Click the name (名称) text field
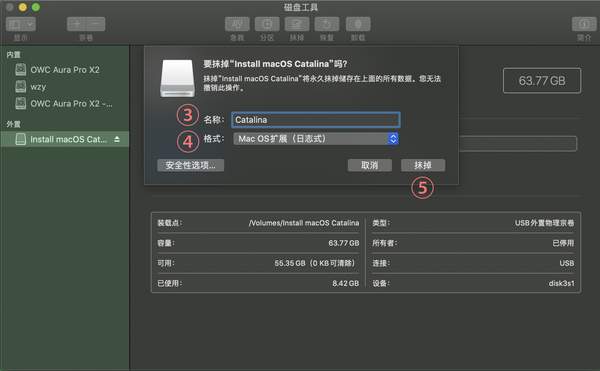 [x=316, y=120]
